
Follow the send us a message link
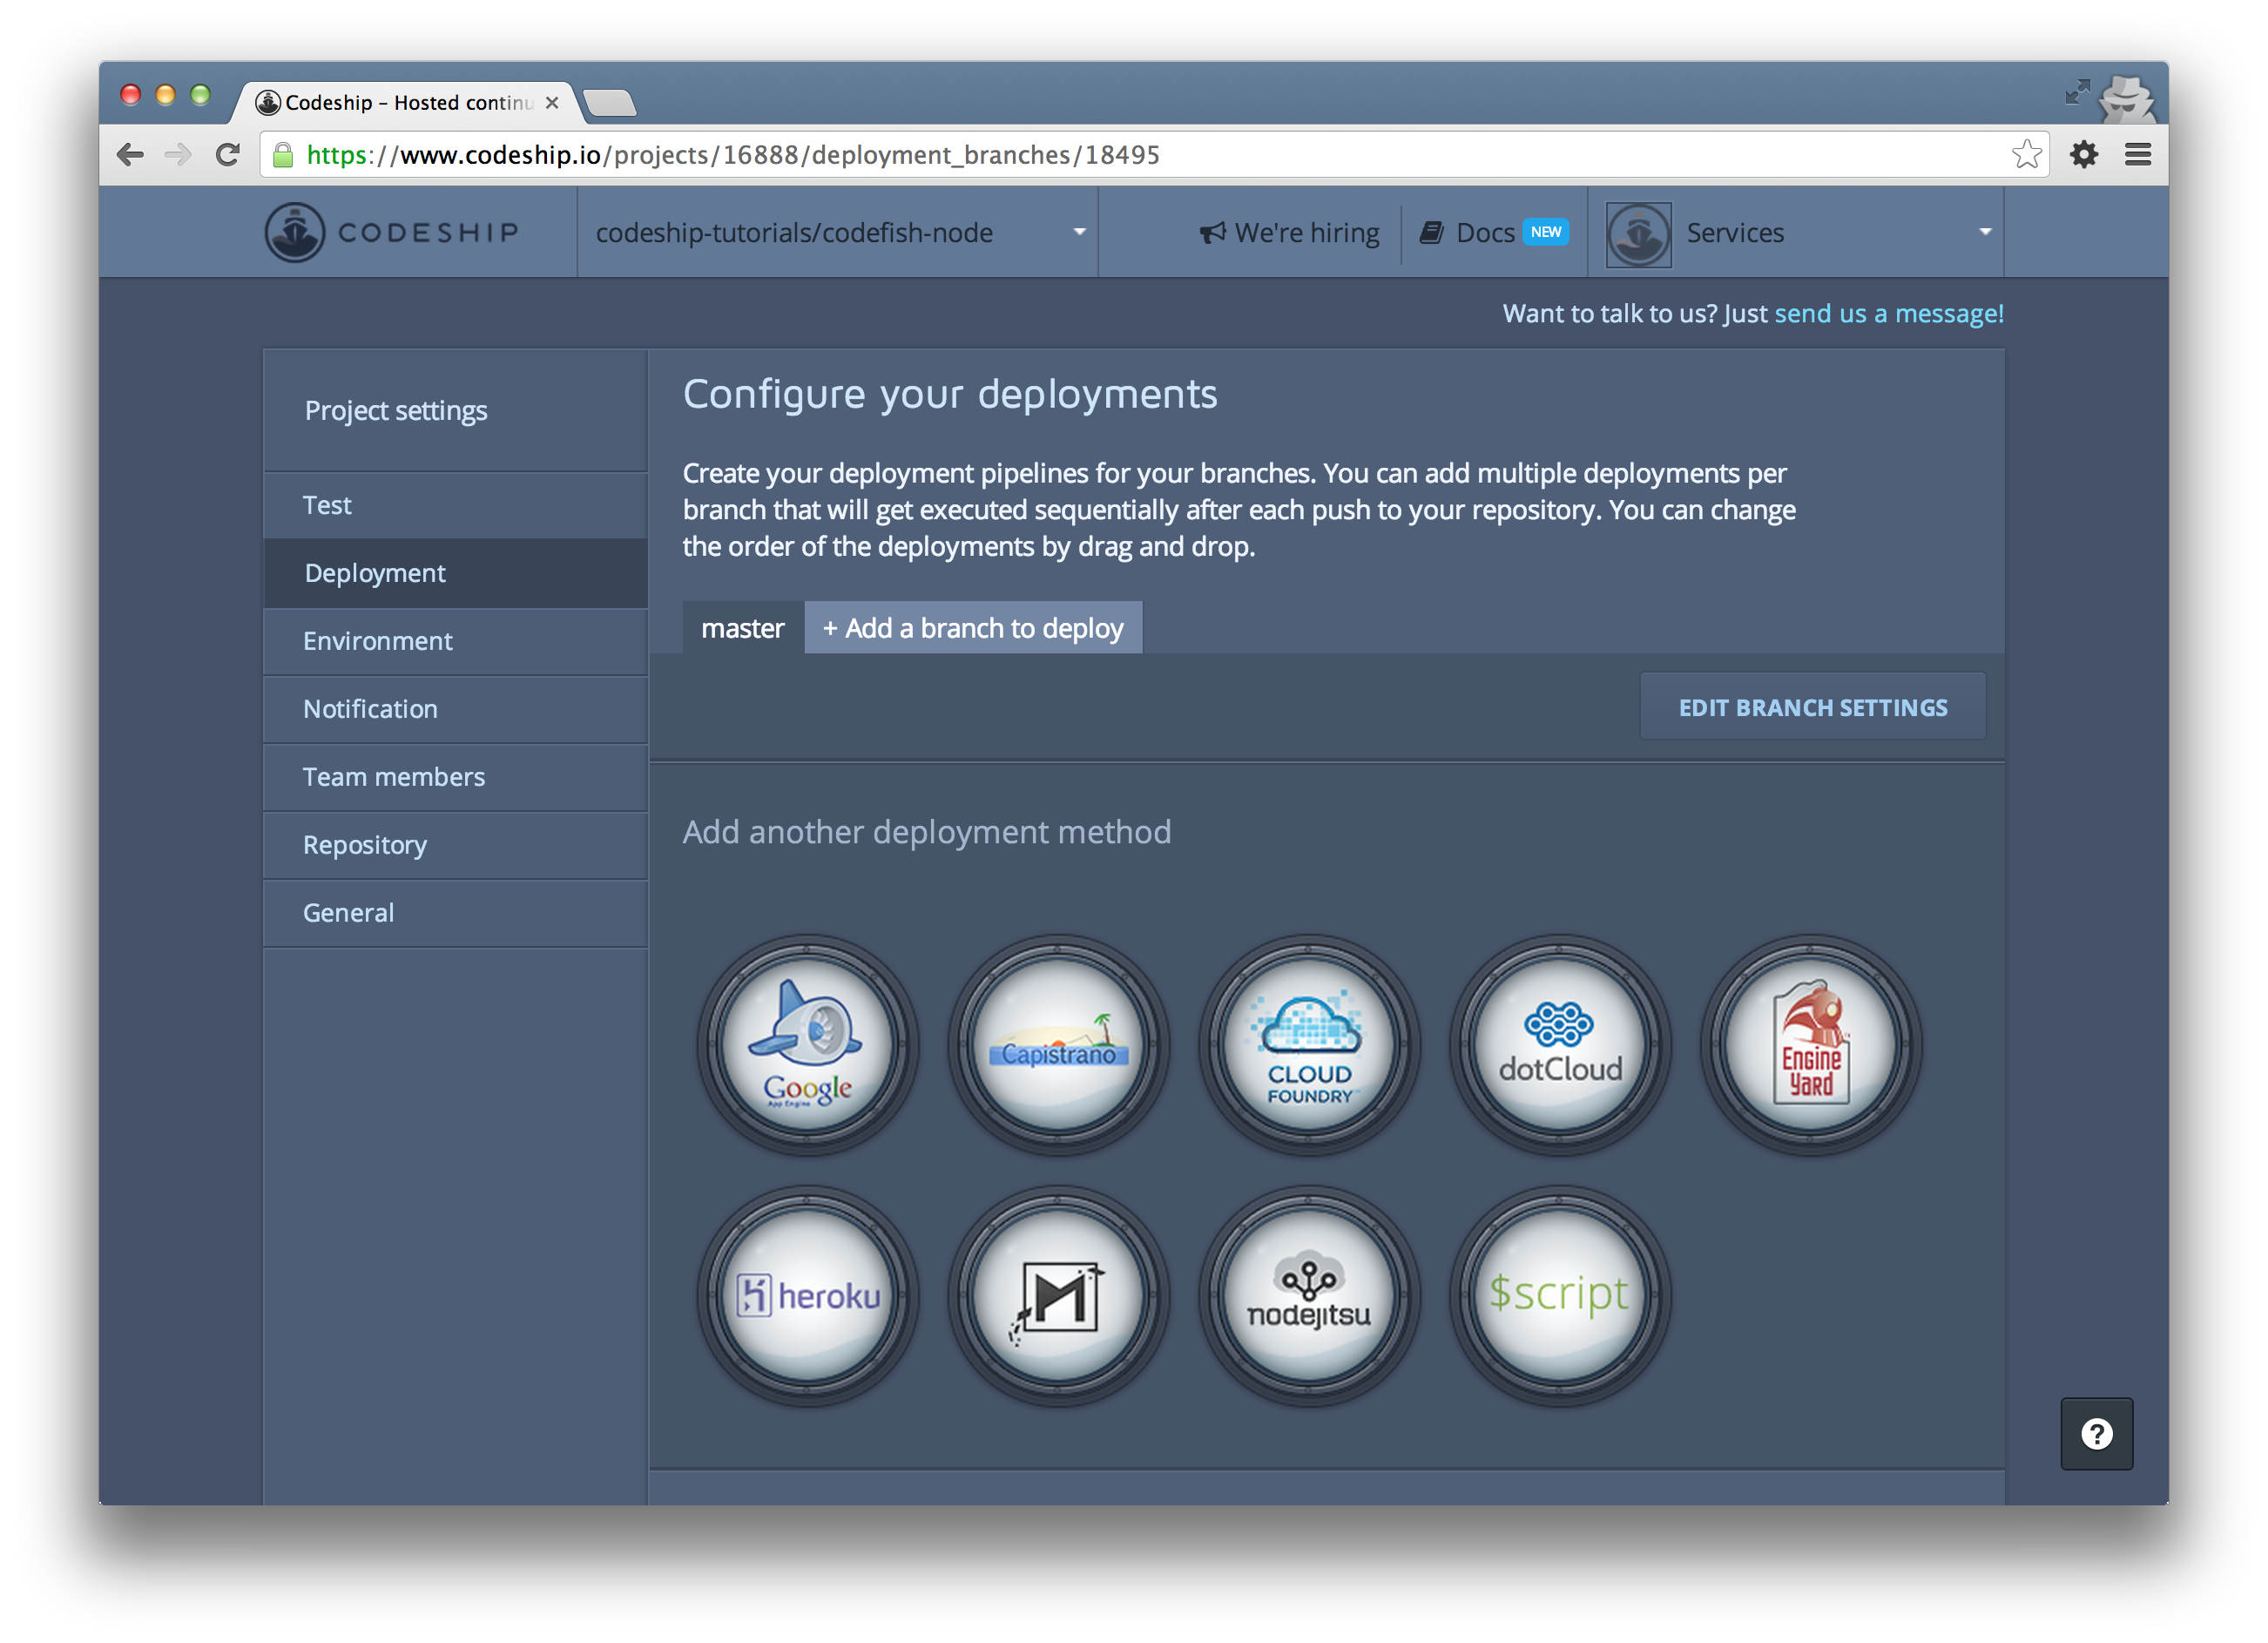coord(1888,313)
